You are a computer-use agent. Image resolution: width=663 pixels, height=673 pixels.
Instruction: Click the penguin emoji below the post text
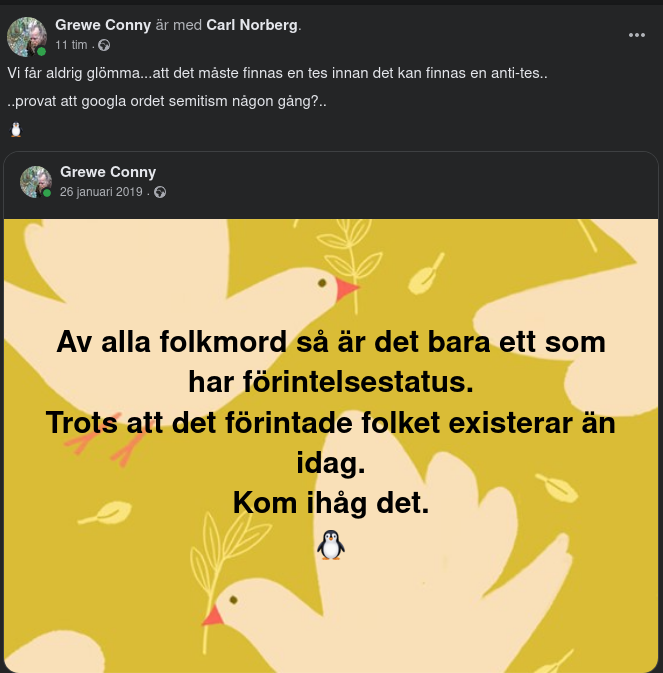(x=15, y=129)
